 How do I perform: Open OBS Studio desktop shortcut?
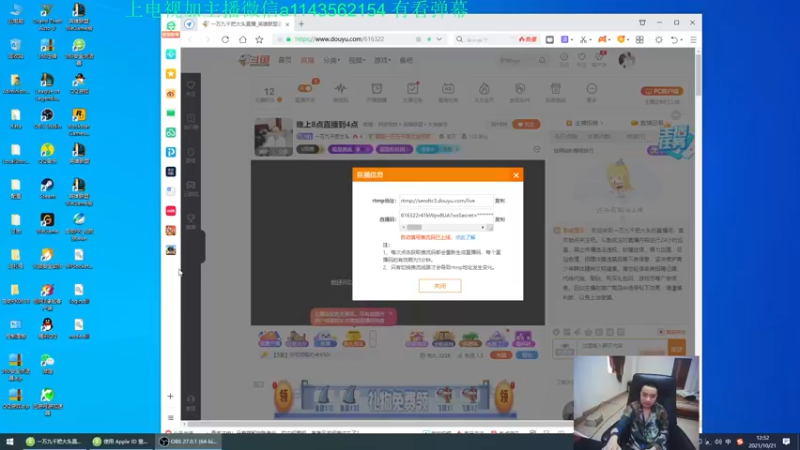47,118
